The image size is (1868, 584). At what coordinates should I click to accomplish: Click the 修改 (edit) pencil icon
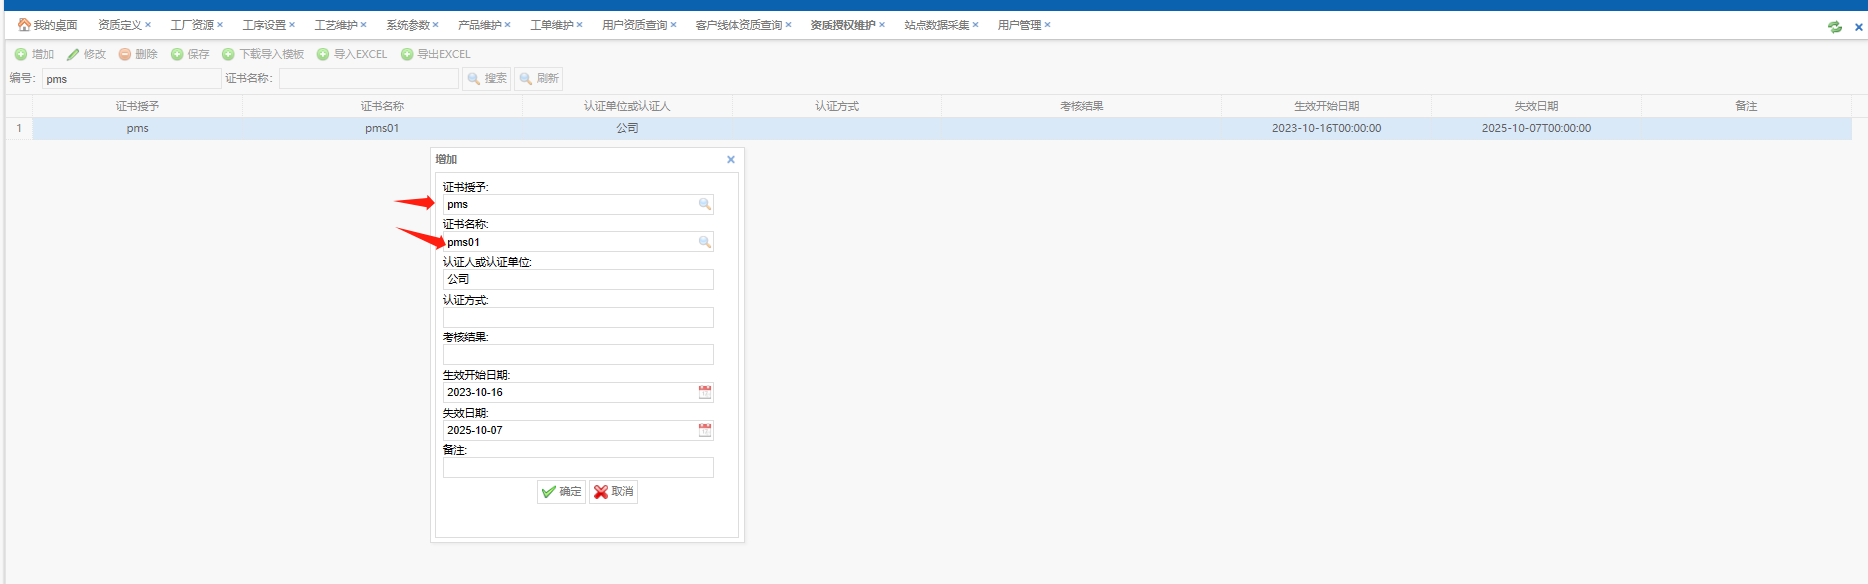point(73,54)
